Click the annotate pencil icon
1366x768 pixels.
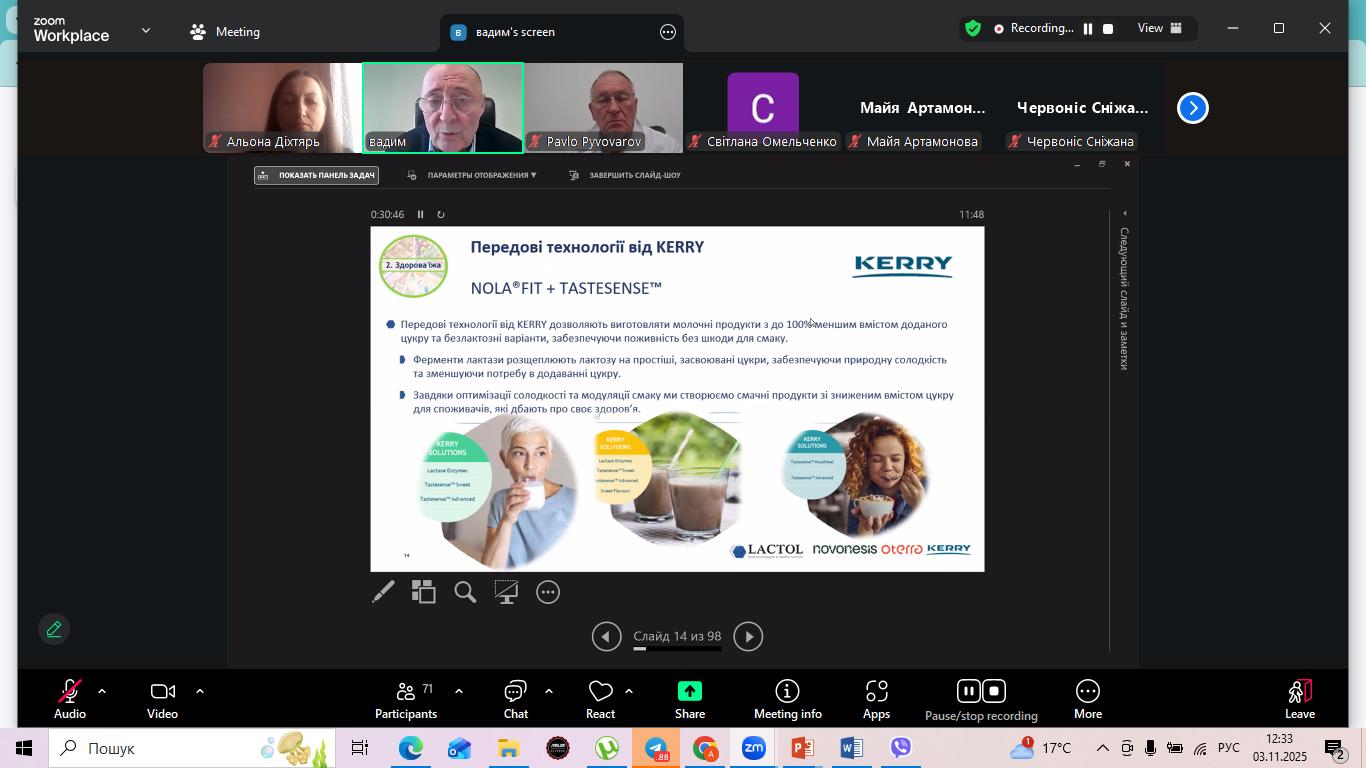[x=54, y=629]
